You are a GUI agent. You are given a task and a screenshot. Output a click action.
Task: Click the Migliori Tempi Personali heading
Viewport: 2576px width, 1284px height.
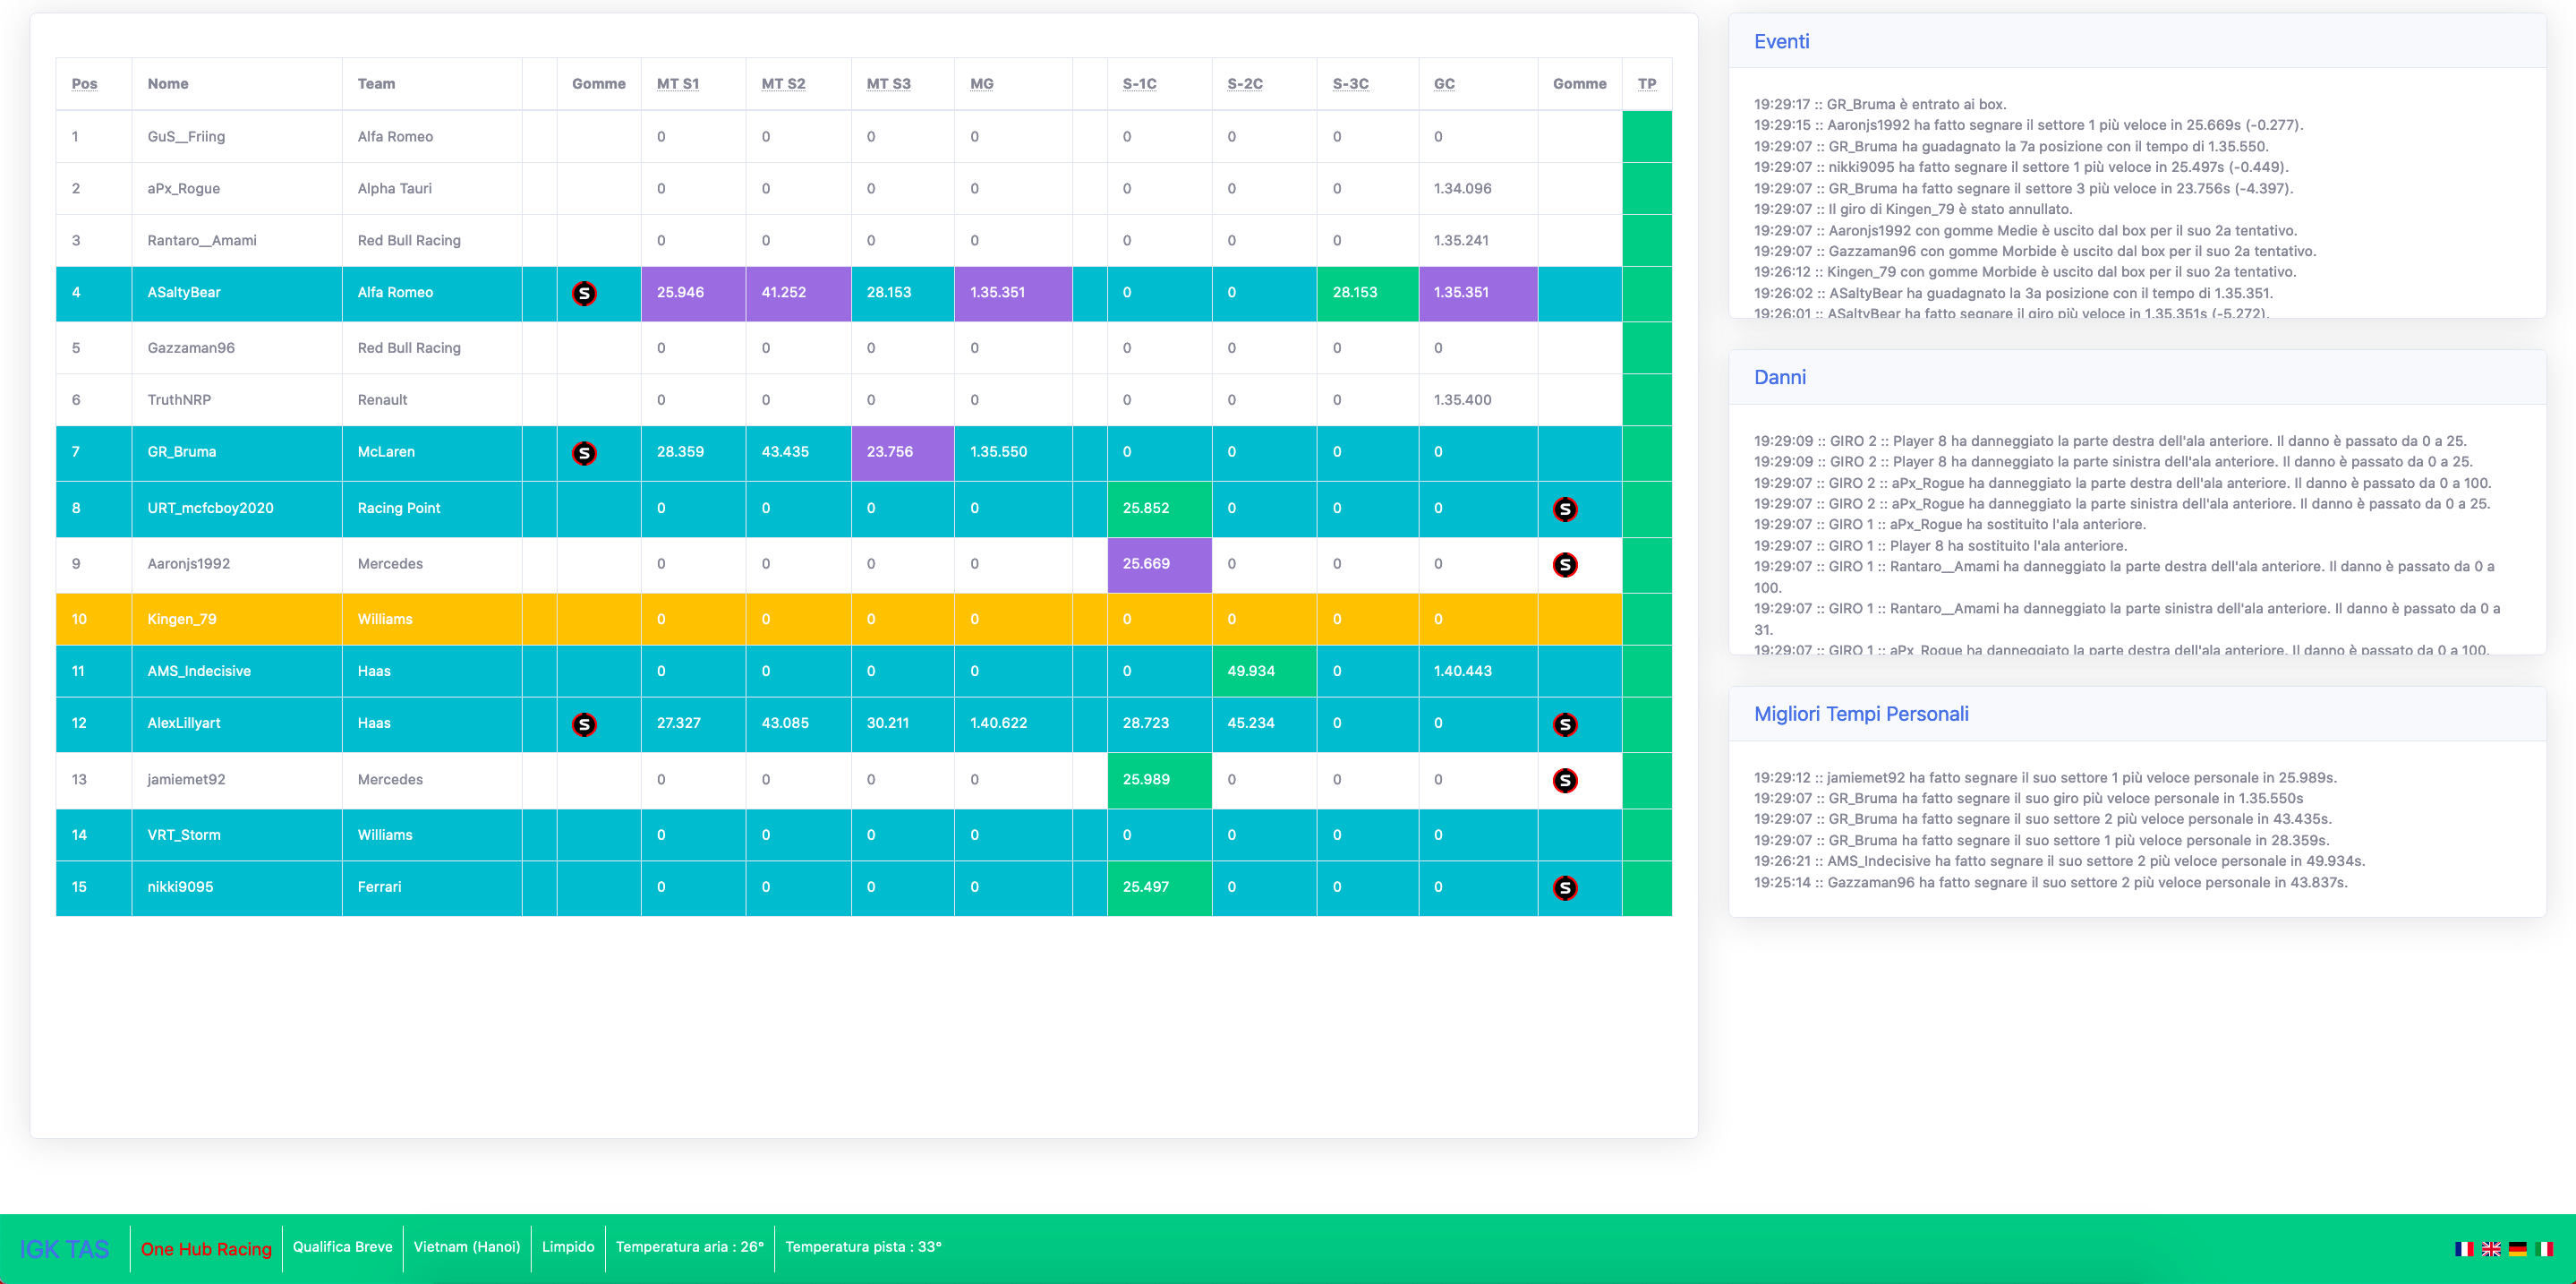[x=1861, y=714]
